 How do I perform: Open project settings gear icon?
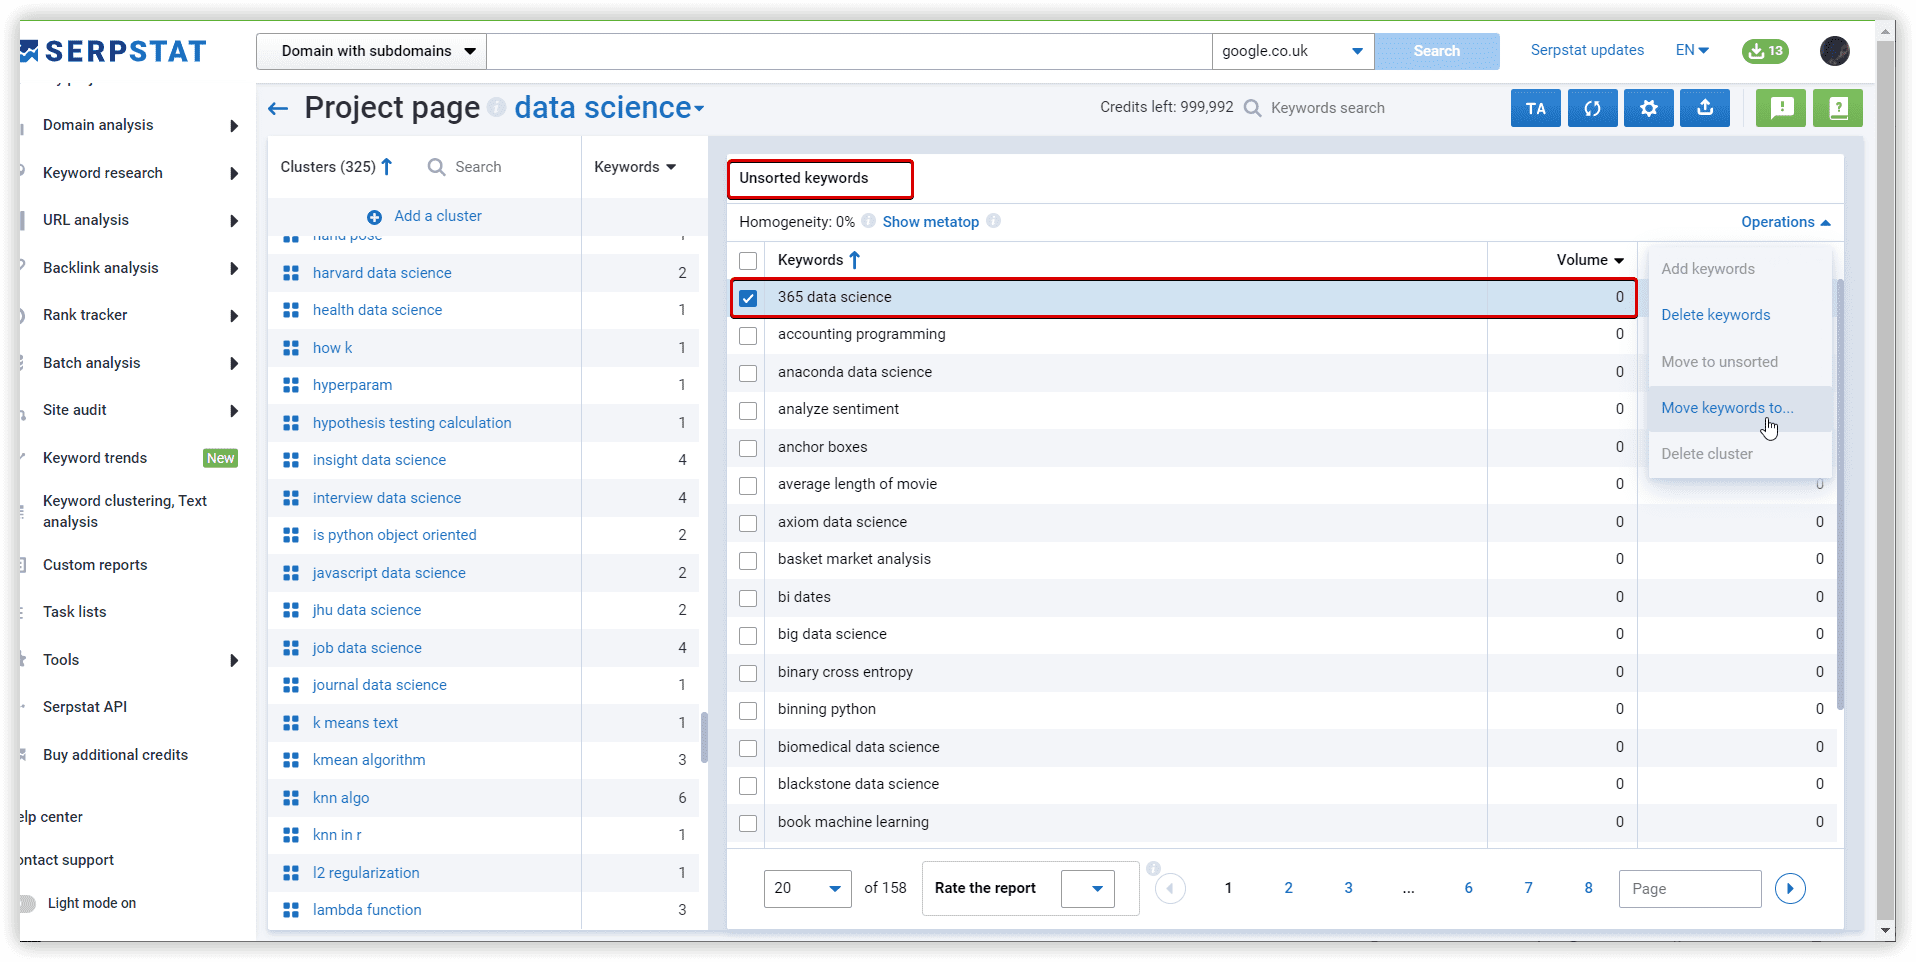click(1649, 108)
